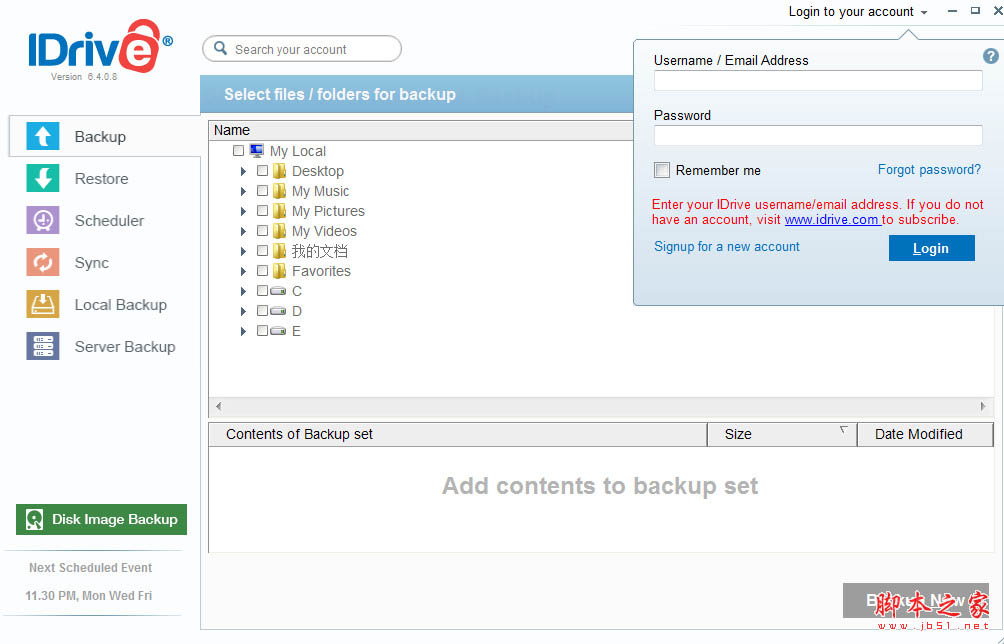Image resolution: width=1004 pixels, height=644 pixels.
Task: Check the Favorites checkbox
Action: pyautogui.click(x=262, y=271)
